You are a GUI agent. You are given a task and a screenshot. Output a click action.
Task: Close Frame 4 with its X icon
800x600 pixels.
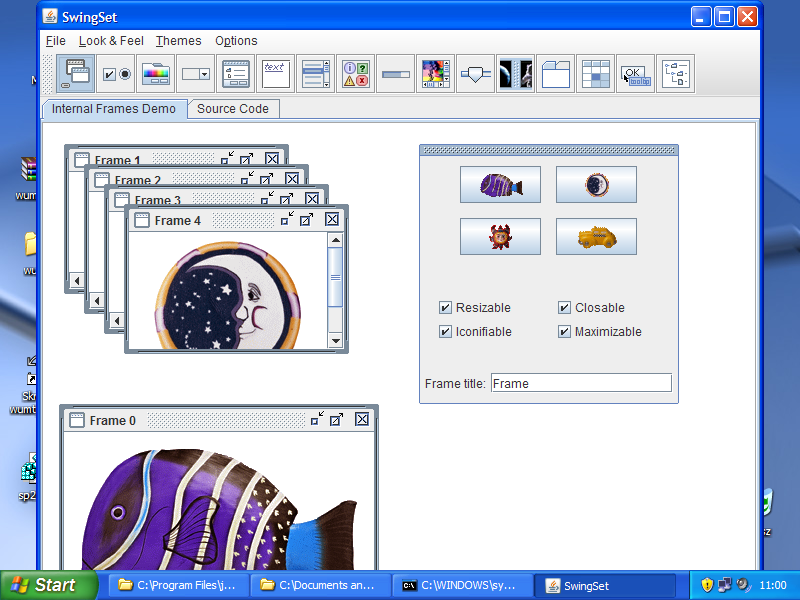tap(332, 219)
